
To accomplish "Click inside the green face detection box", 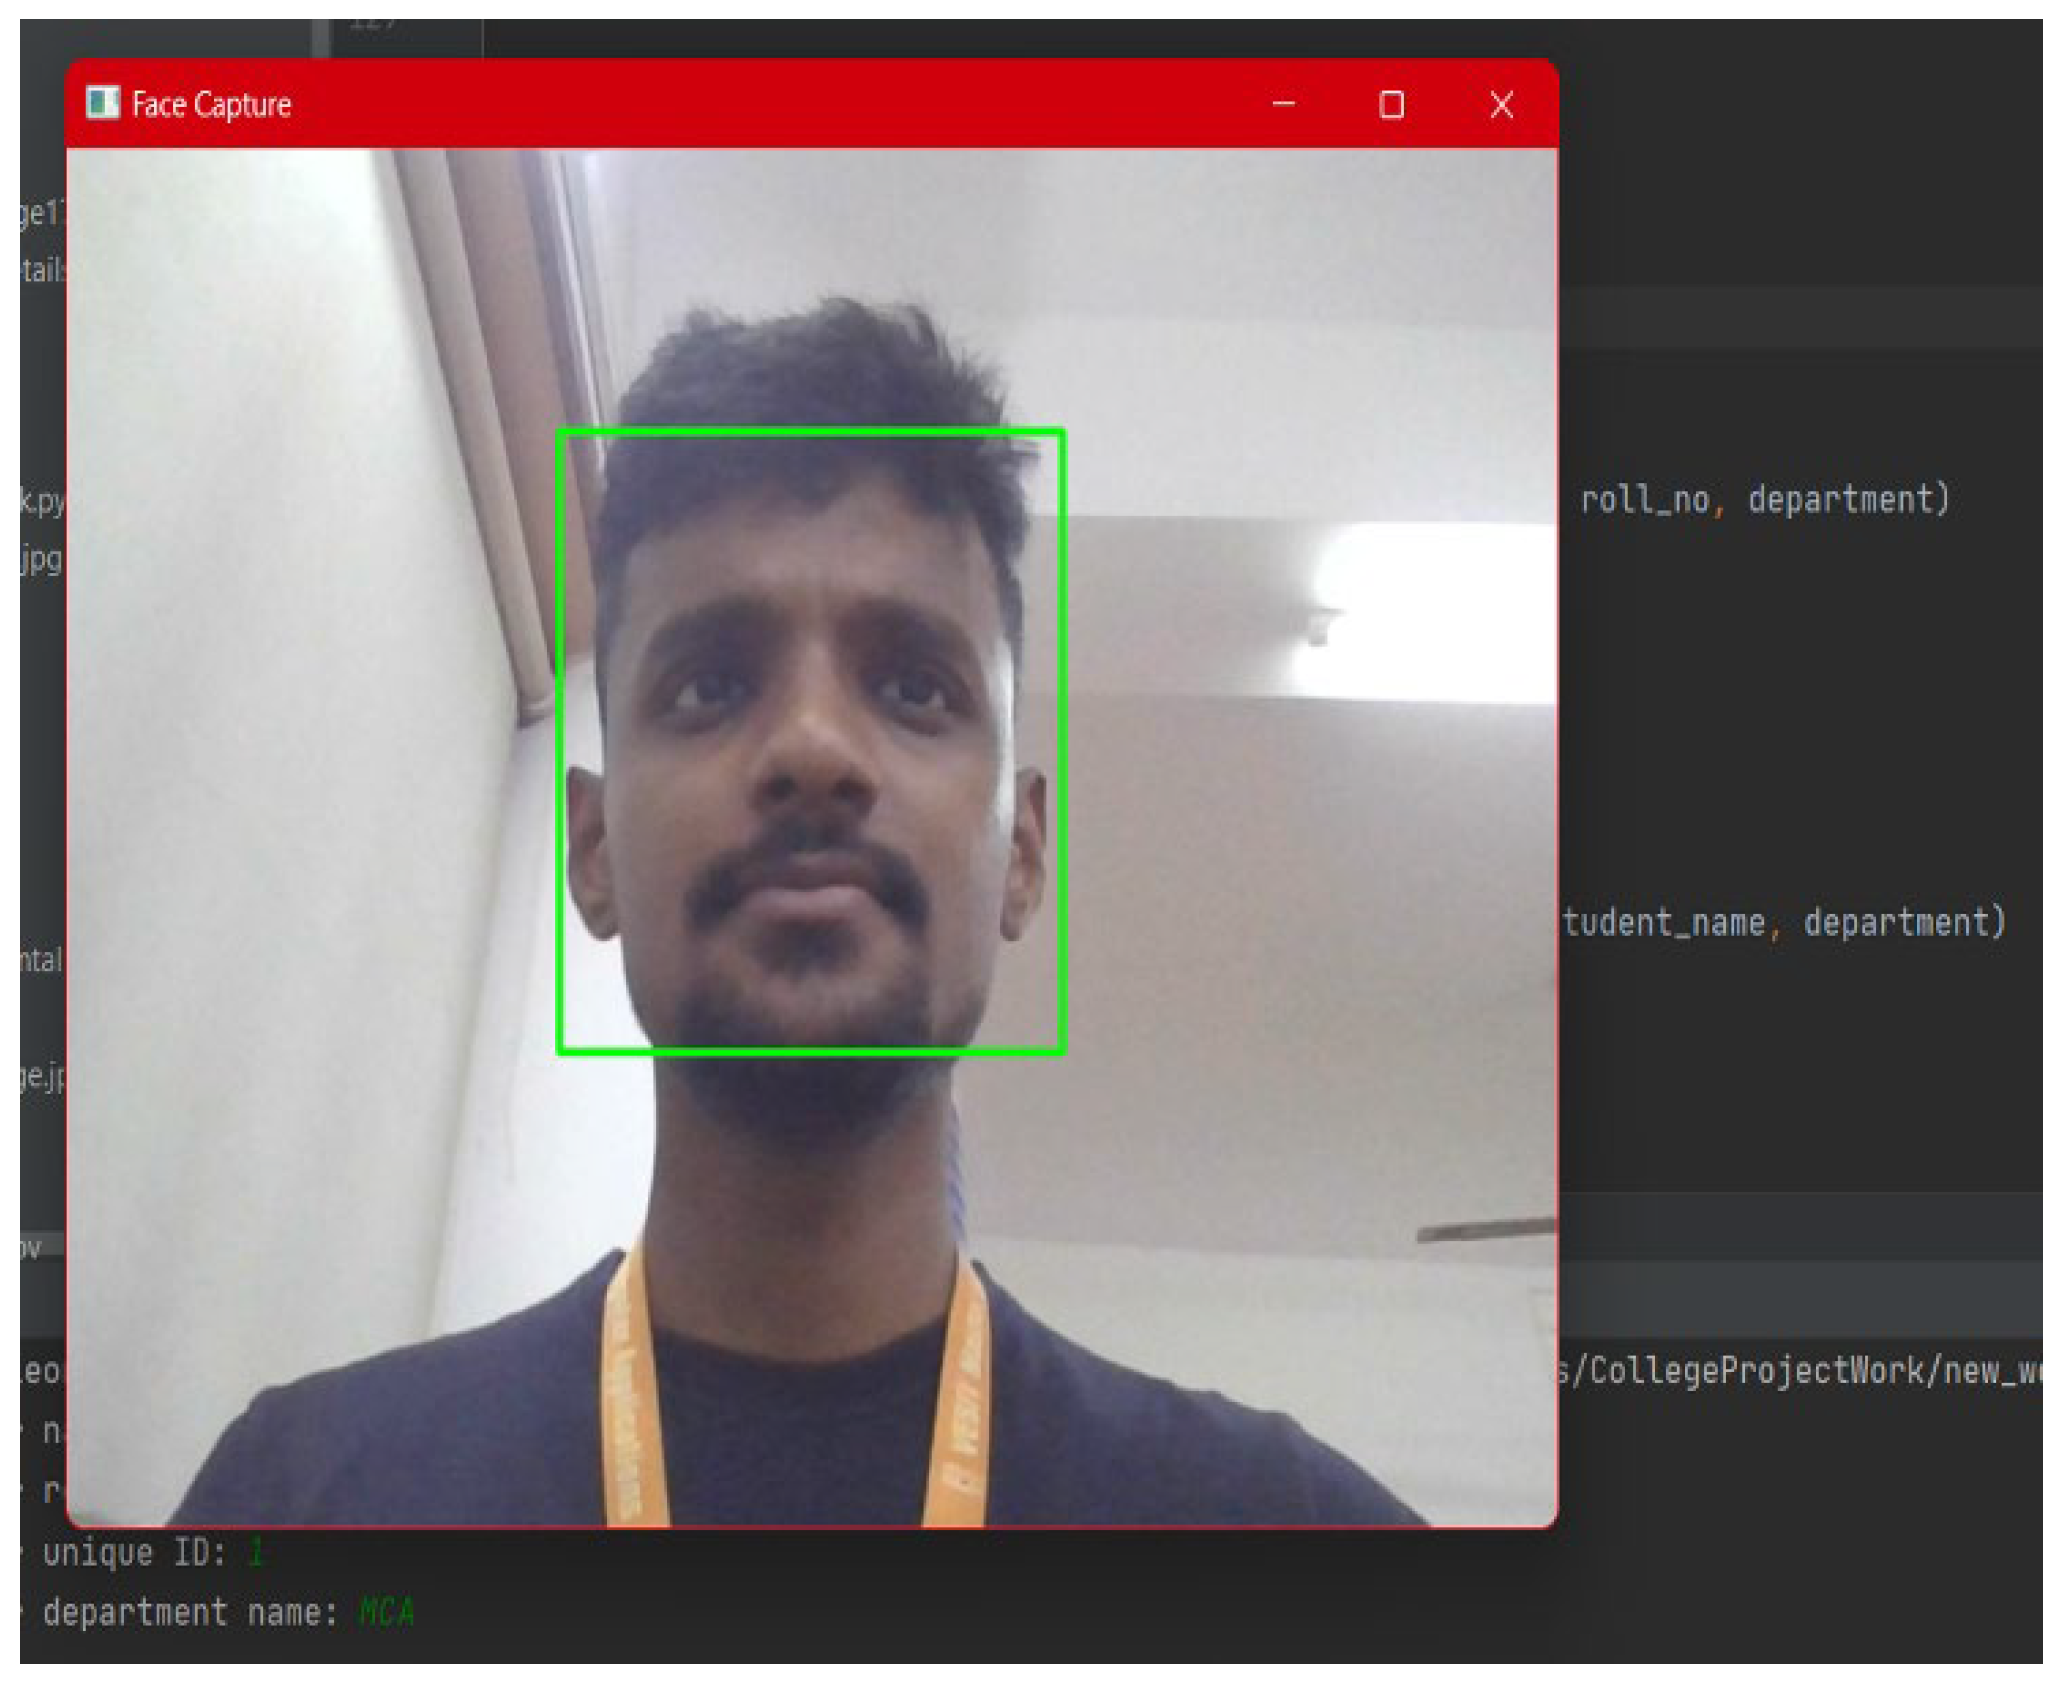I will click(810, 740).
